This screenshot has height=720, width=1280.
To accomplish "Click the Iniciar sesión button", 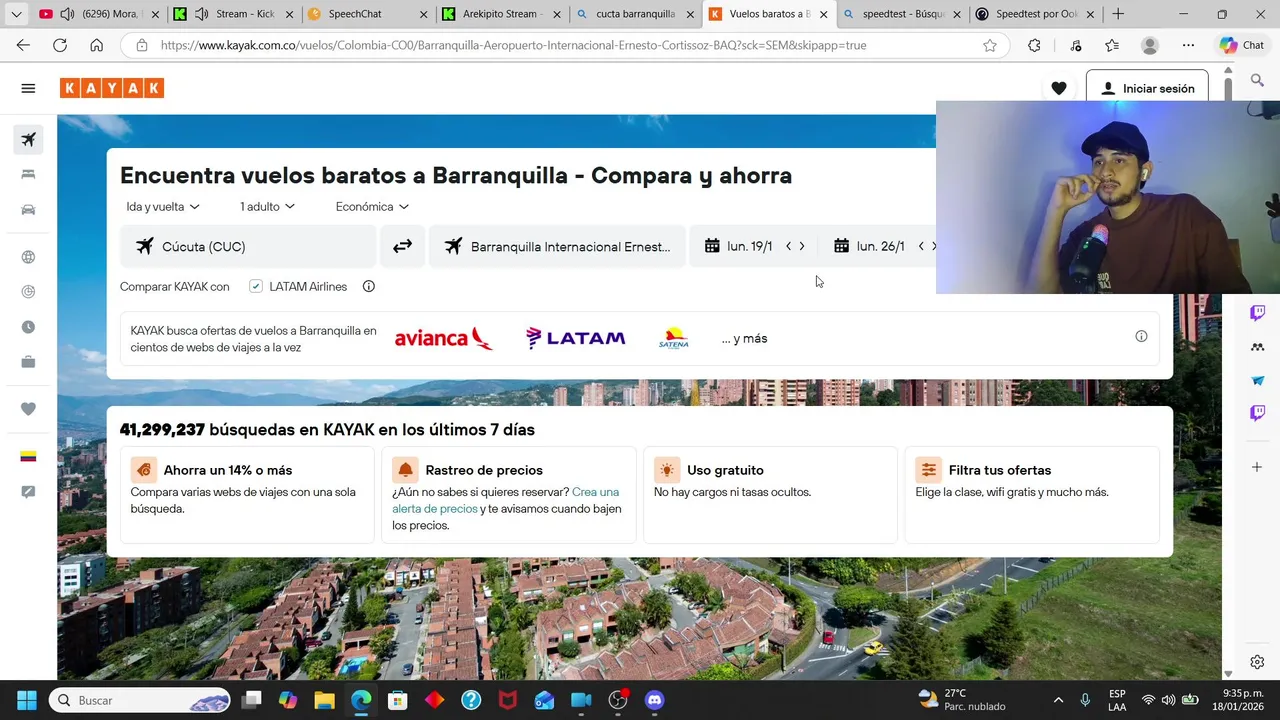I will tap(1147, 88).
